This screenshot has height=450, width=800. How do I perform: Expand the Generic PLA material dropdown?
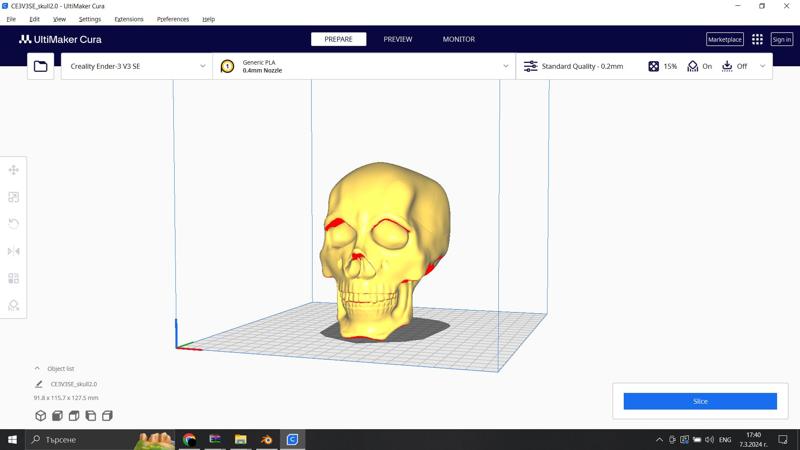pos(364,66)
